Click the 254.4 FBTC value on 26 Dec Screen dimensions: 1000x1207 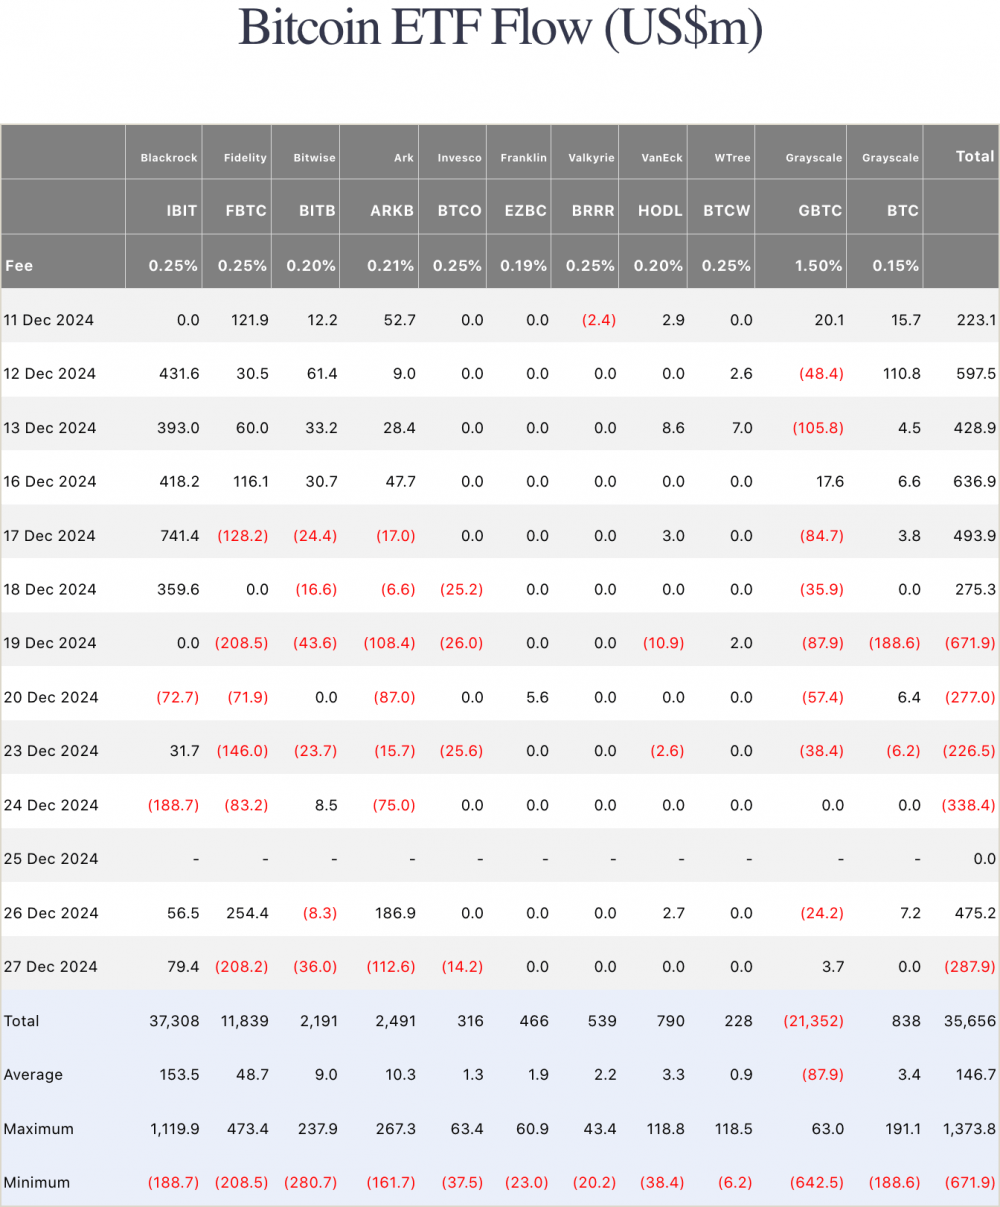248,913
